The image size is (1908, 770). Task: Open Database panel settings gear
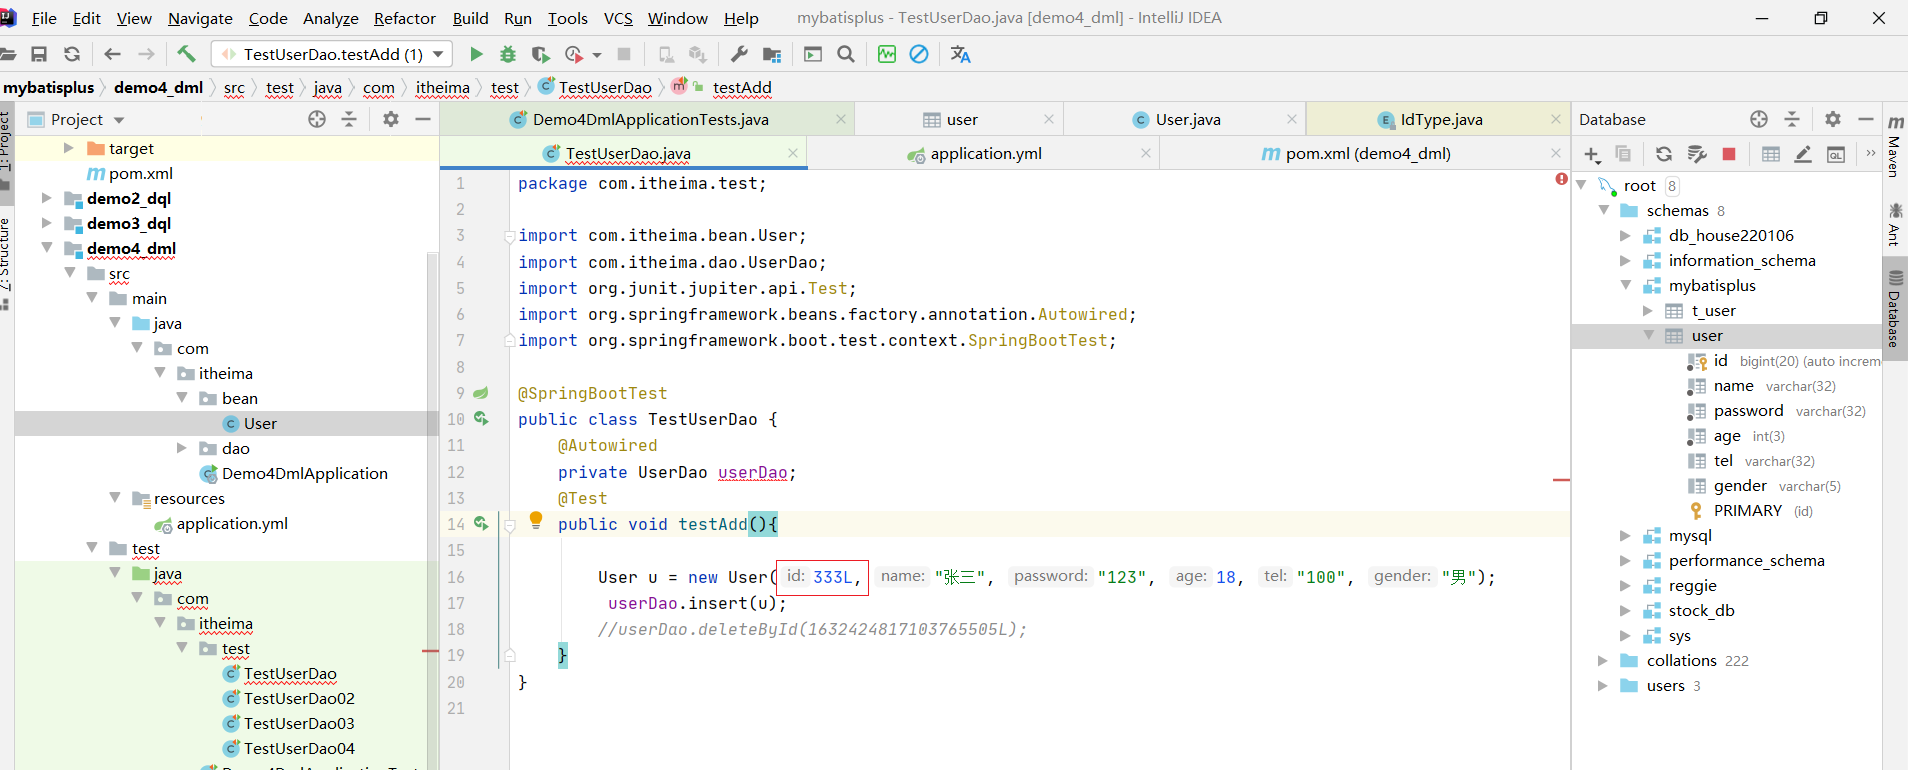[1833, 119]
